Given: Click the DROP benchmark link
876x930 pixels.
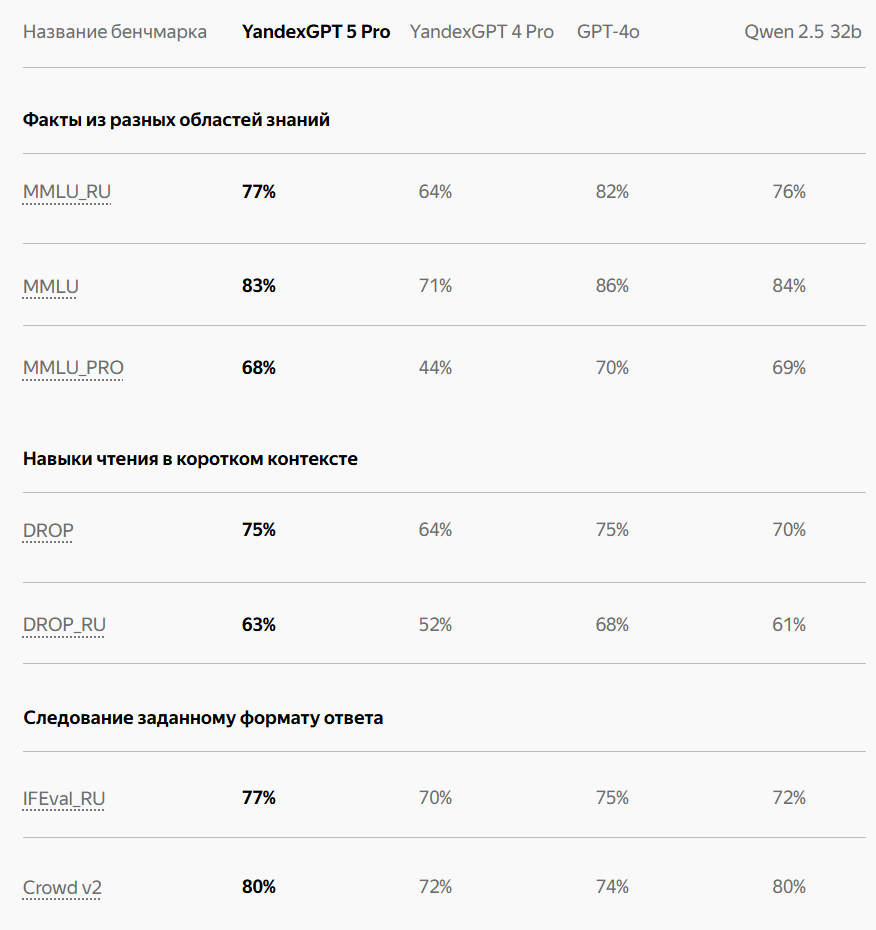Looking at the screenshot, I should pos(48,530).
